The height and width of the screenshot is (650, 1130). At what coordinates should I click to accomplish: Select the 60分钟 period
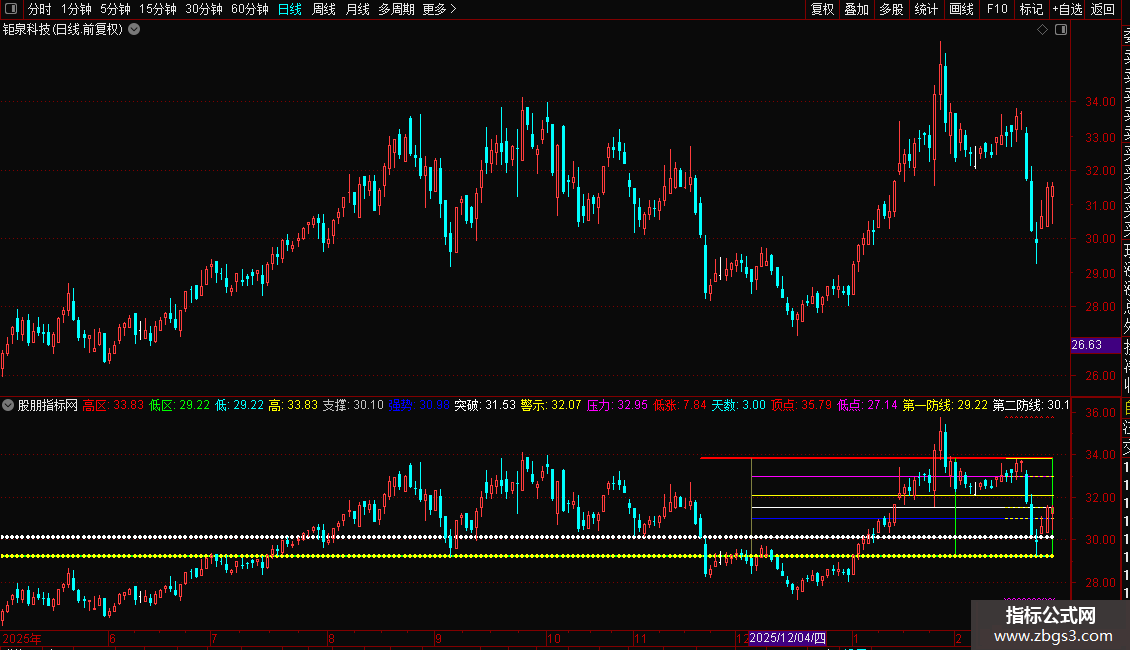[250, 9]
